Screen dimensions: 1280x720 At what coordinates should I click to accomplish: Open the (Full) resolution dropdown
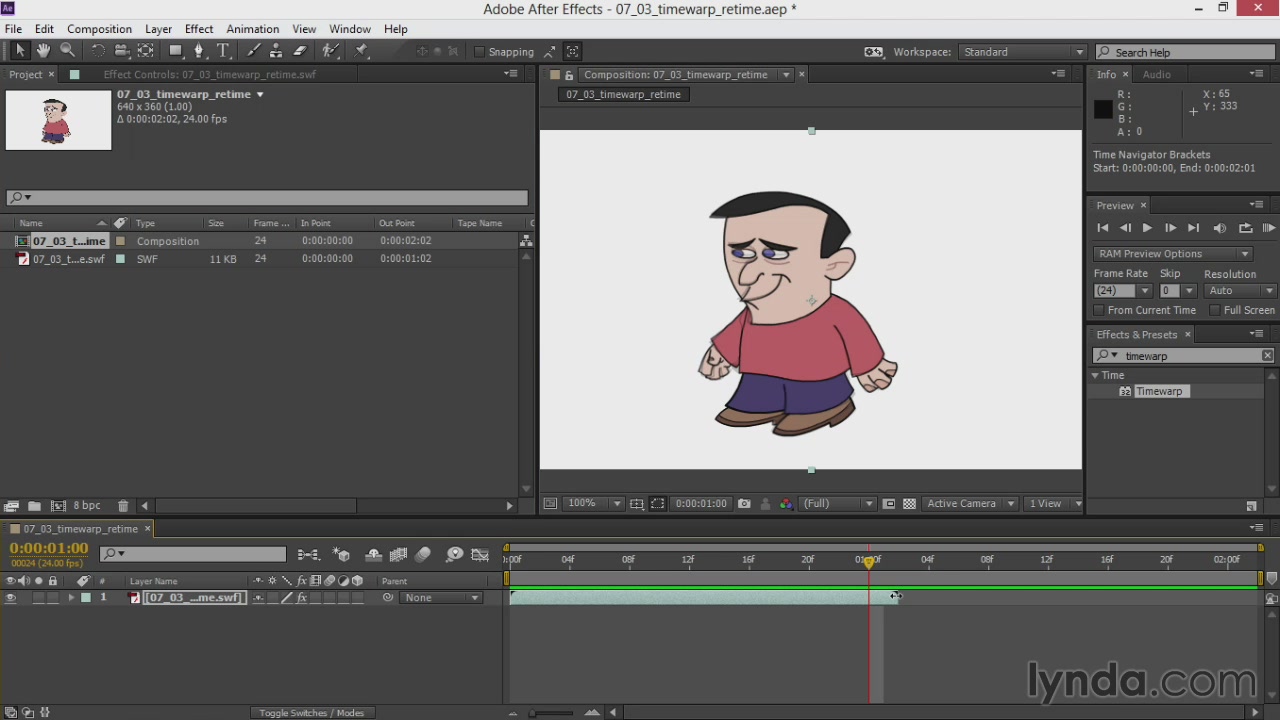(838, 504)
